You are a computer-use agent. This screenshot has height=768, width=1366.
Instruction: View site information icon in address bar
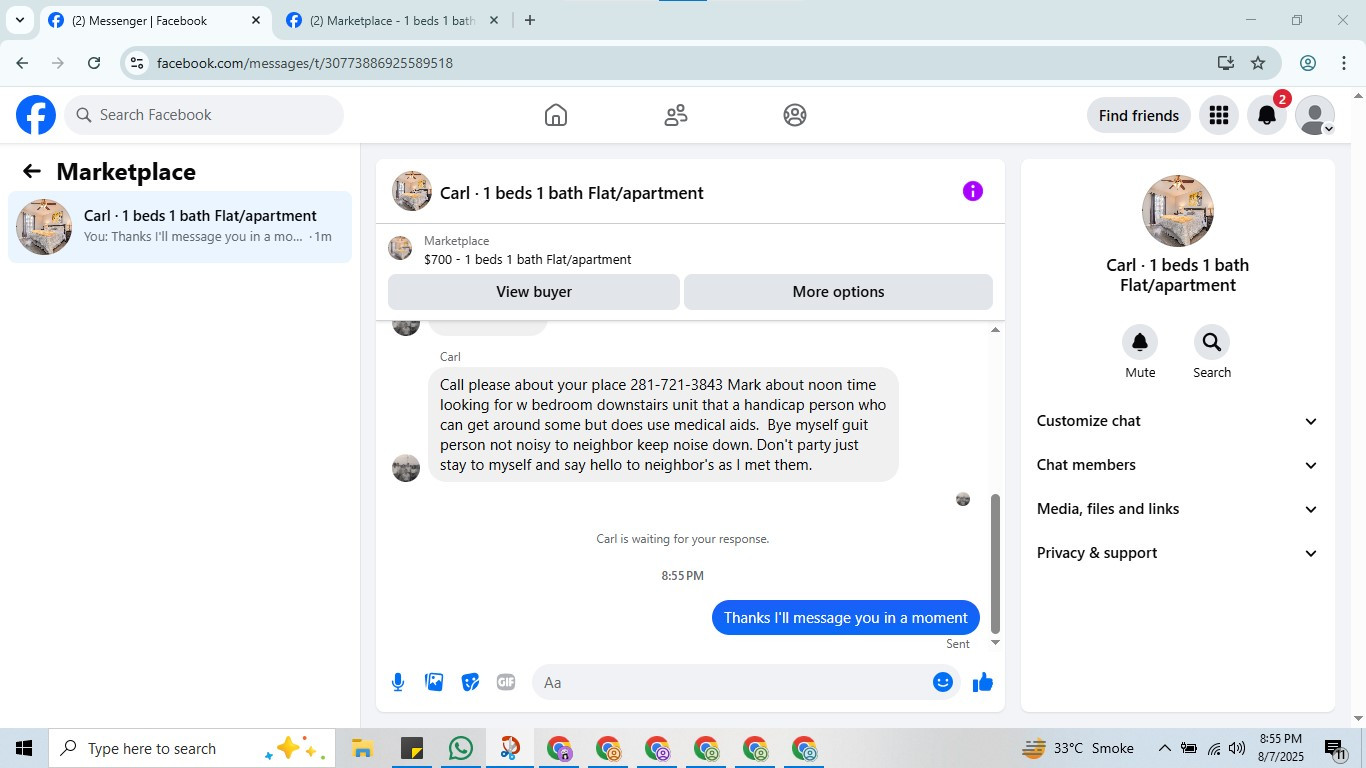[138, 63]
